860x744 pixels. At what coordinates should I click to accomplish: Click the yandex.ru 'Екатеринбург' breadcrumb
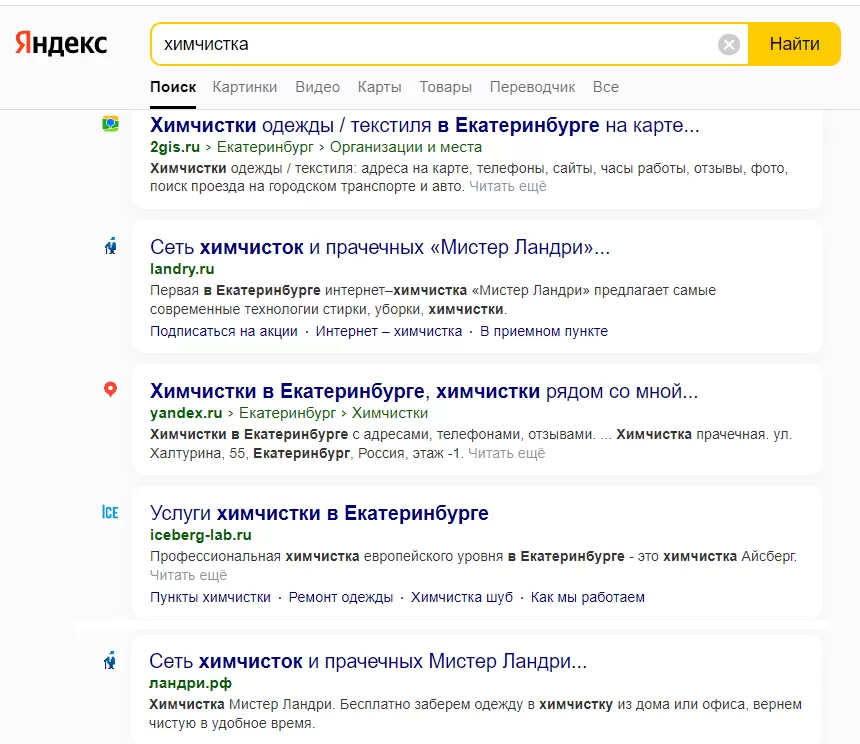click(x=287, y=413)
